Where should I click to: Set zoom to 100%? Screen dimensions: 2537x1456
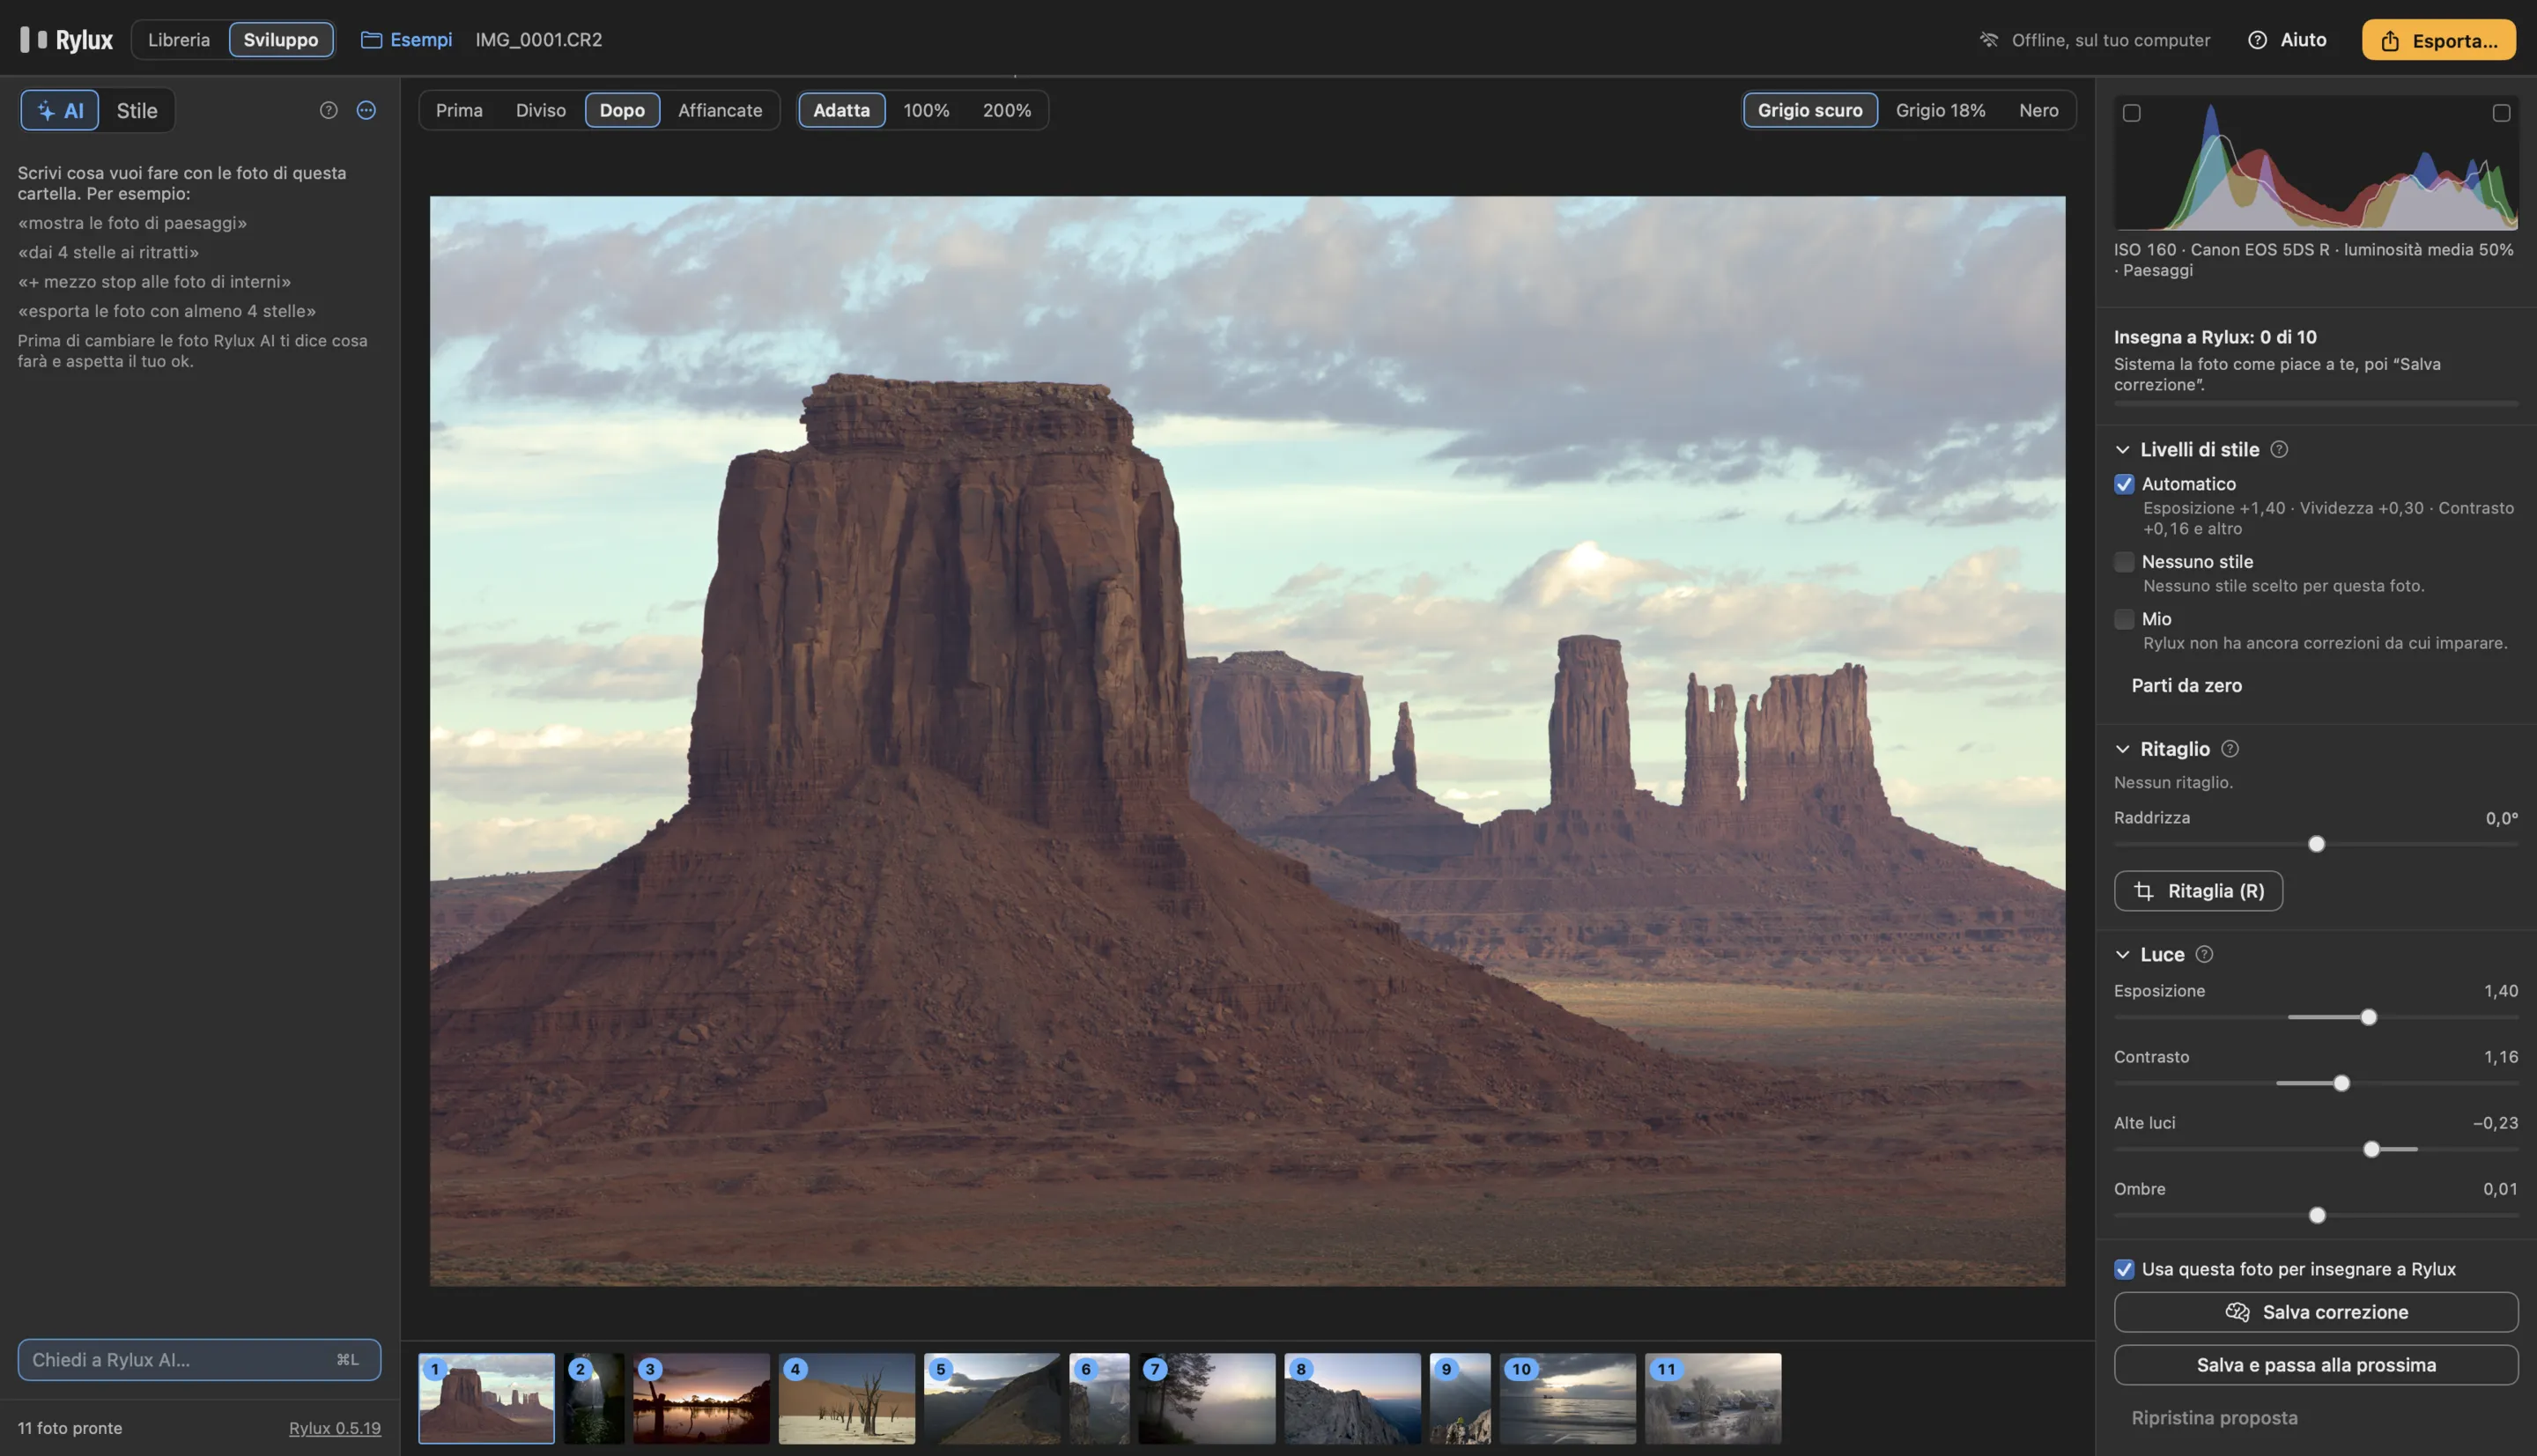926,110
